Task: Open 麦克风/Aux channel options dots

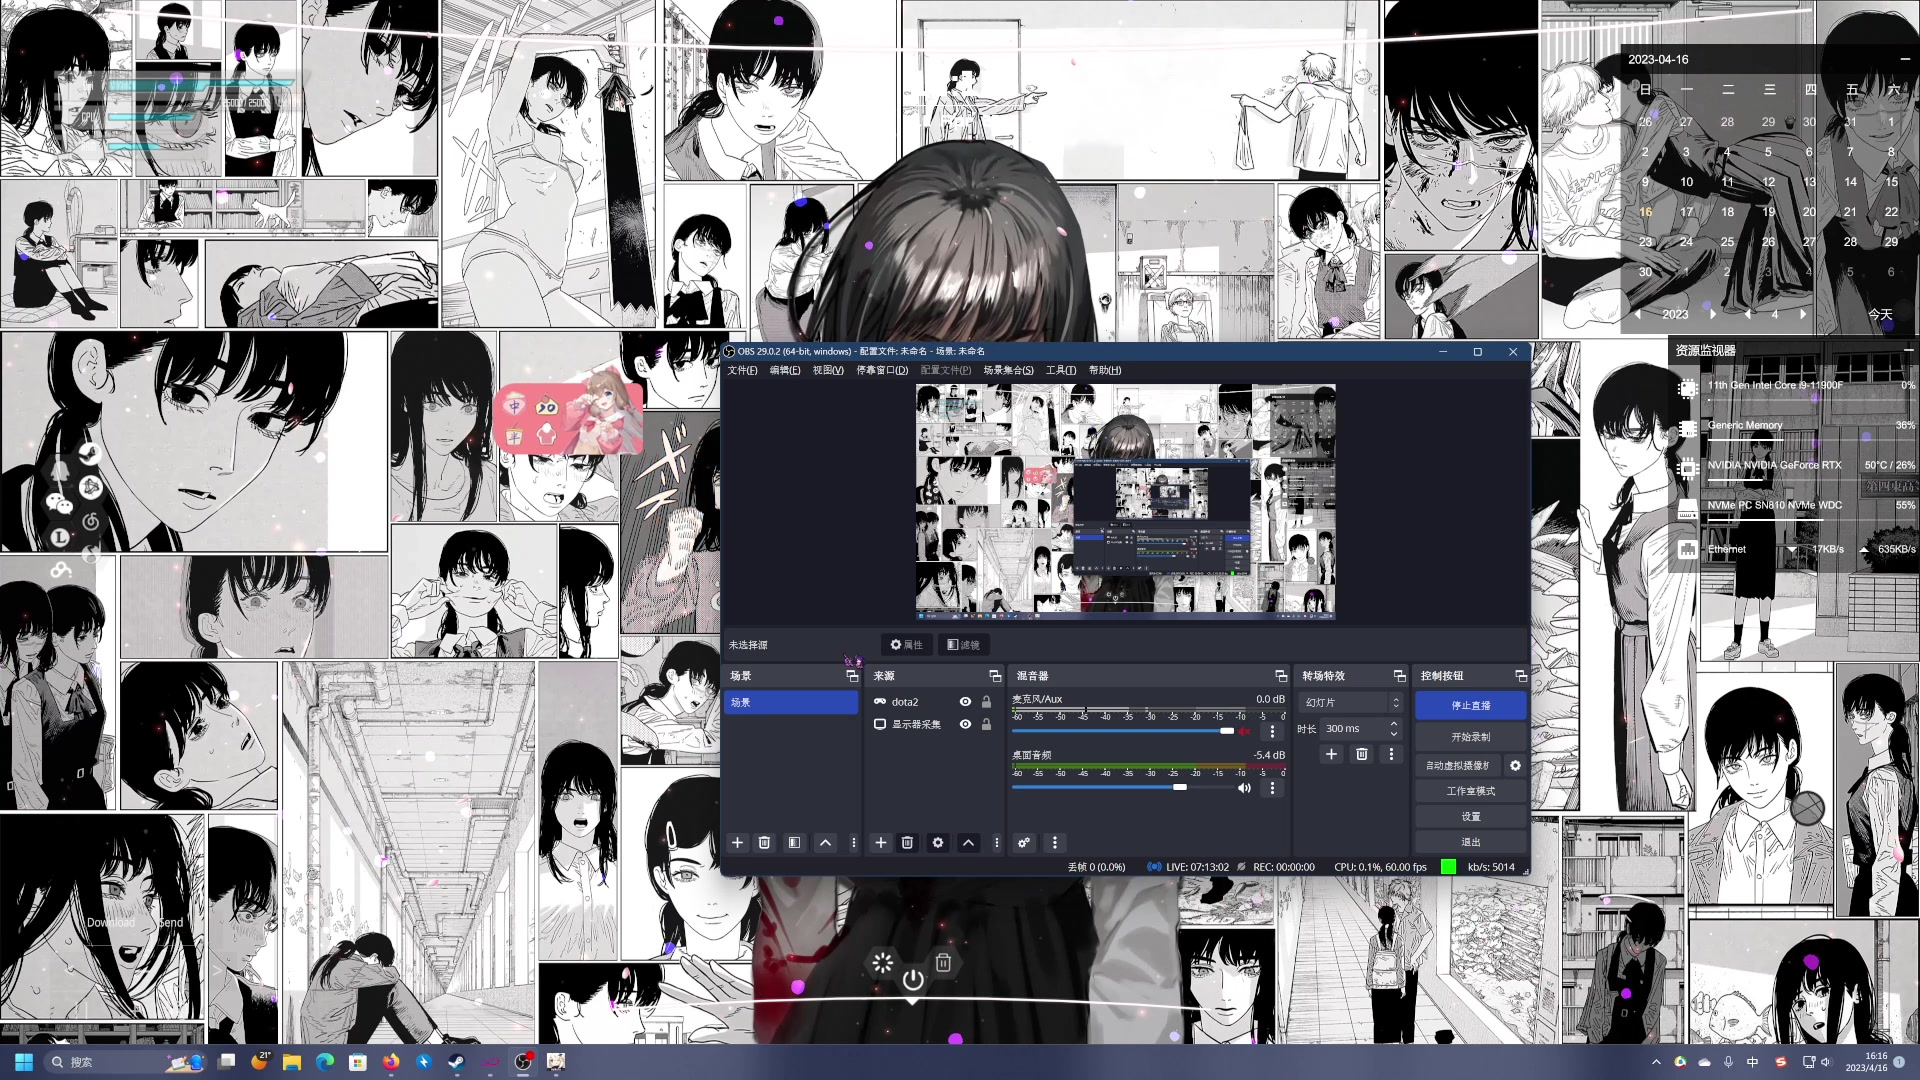Action: point(1272,731)
